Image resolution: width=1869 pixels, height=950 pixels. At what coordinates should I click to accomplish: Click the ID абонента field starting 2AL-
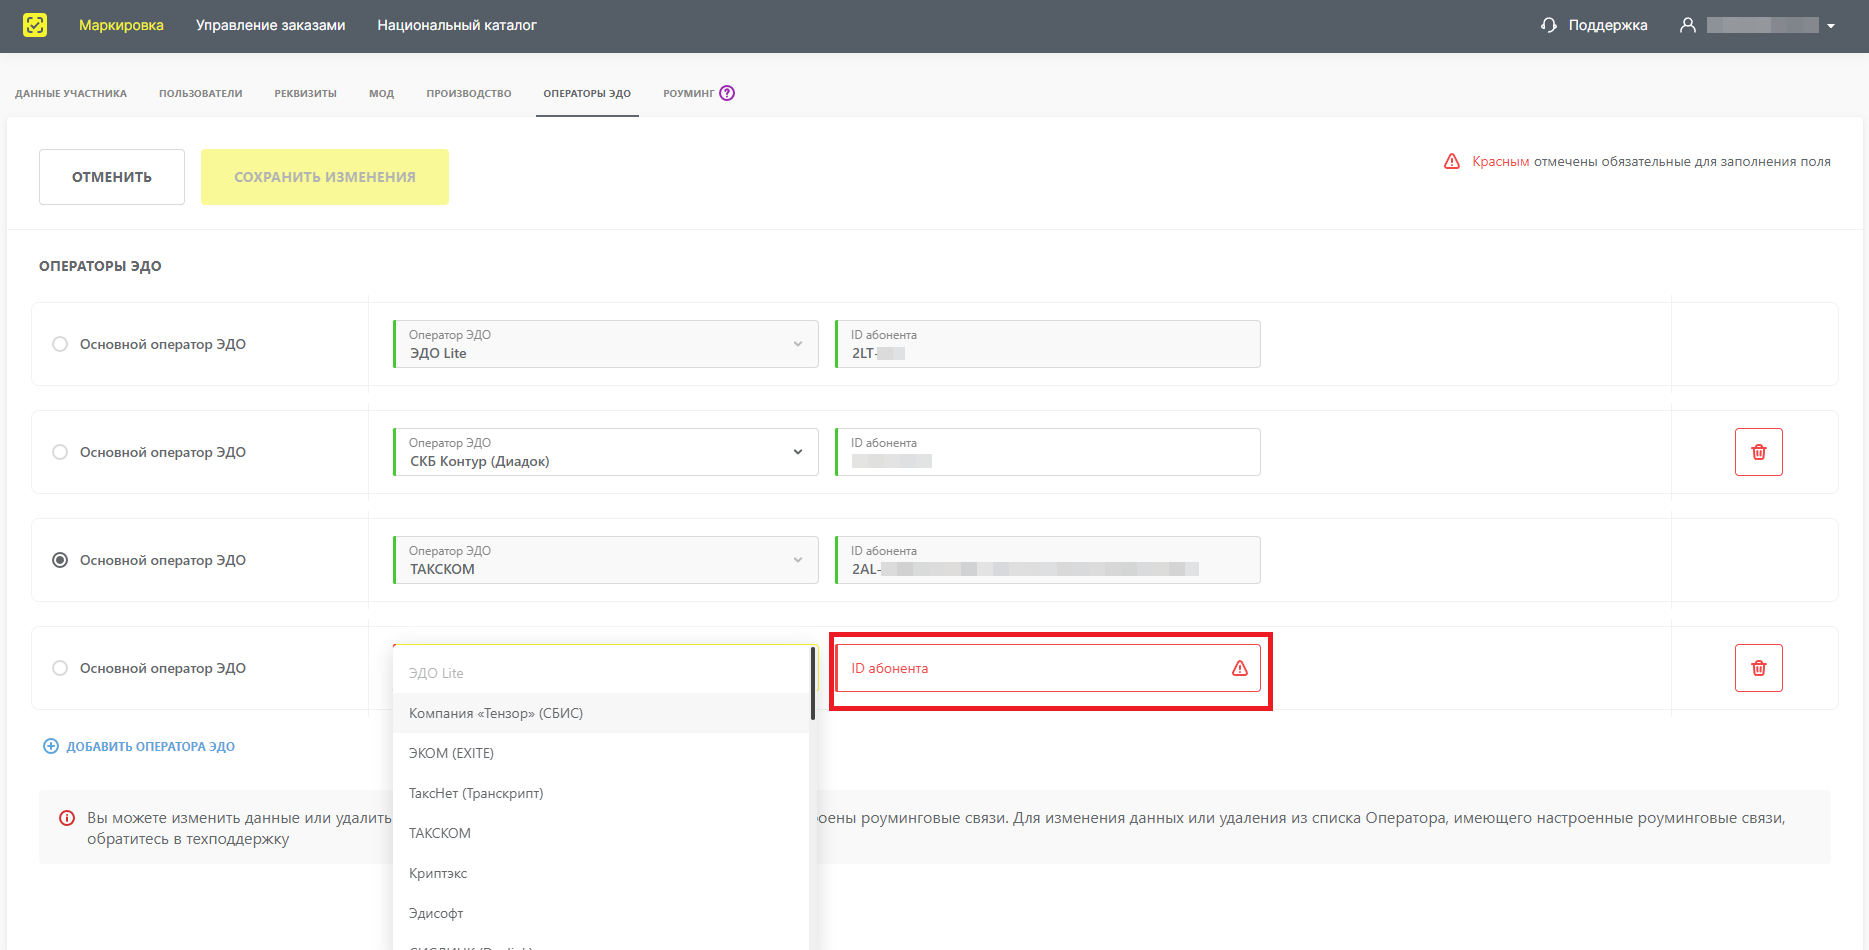[1048, 560]
